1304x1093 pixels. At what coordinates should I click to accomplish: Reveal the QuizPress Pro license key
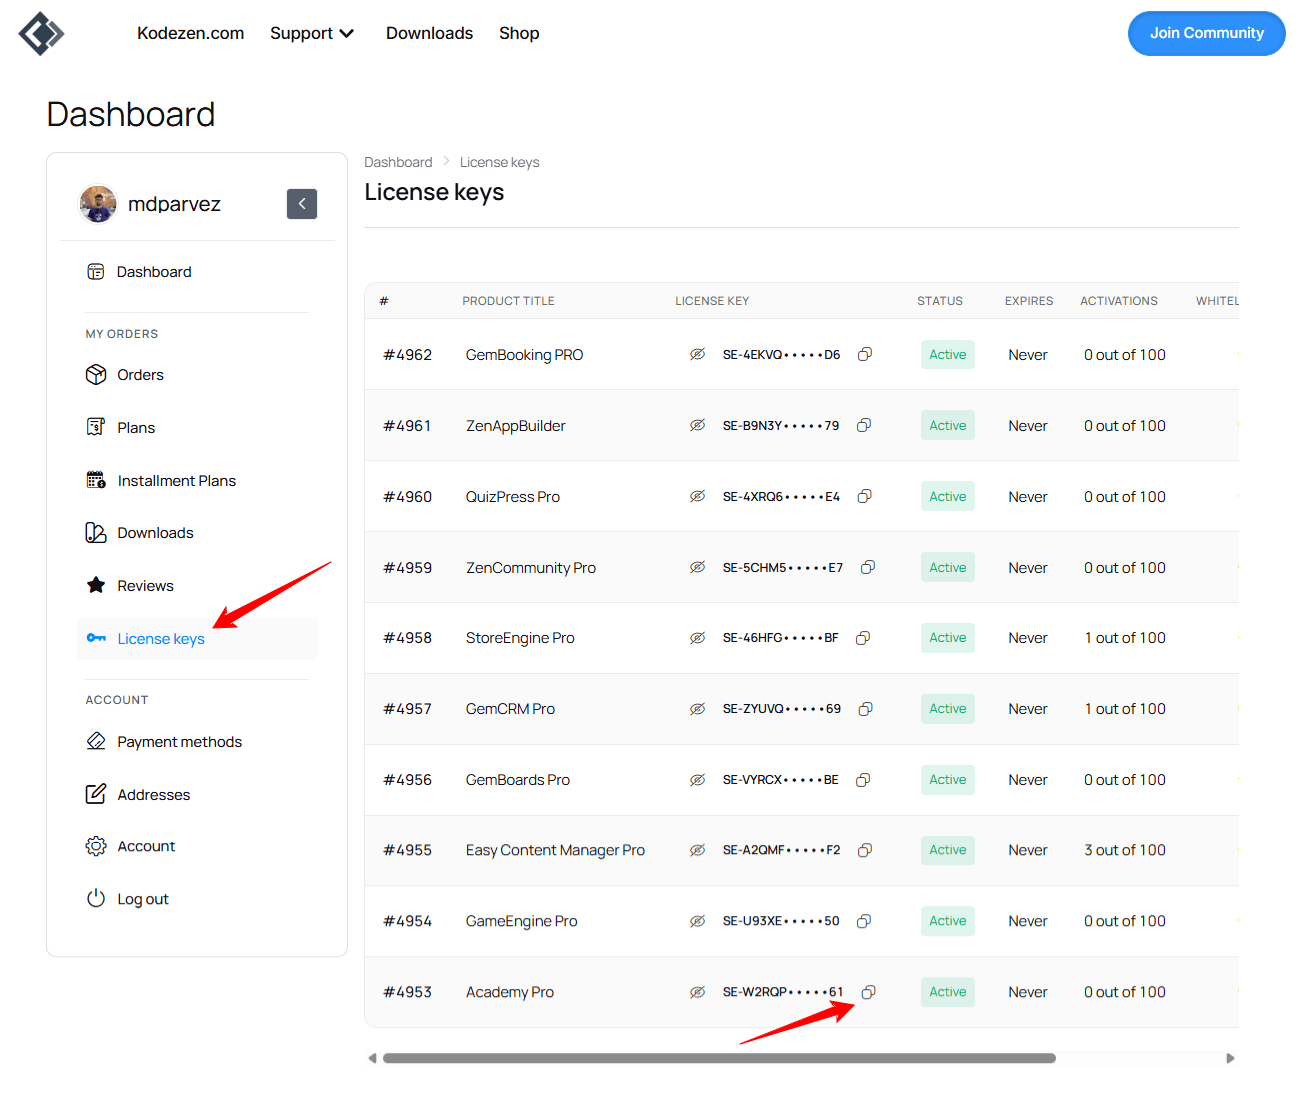pyautogui.click(x=698, y=496)
